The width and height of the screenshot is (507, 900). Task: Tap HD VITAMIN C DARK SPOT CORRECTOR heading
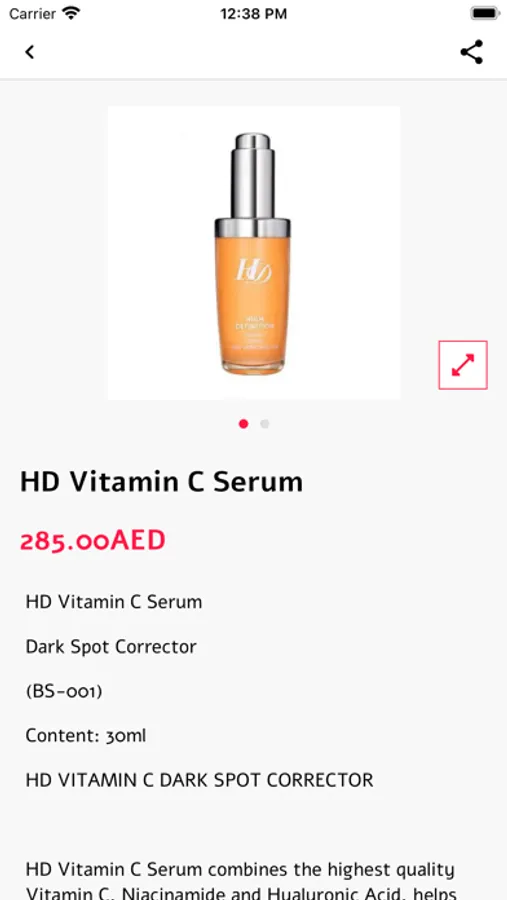[200, 780]
